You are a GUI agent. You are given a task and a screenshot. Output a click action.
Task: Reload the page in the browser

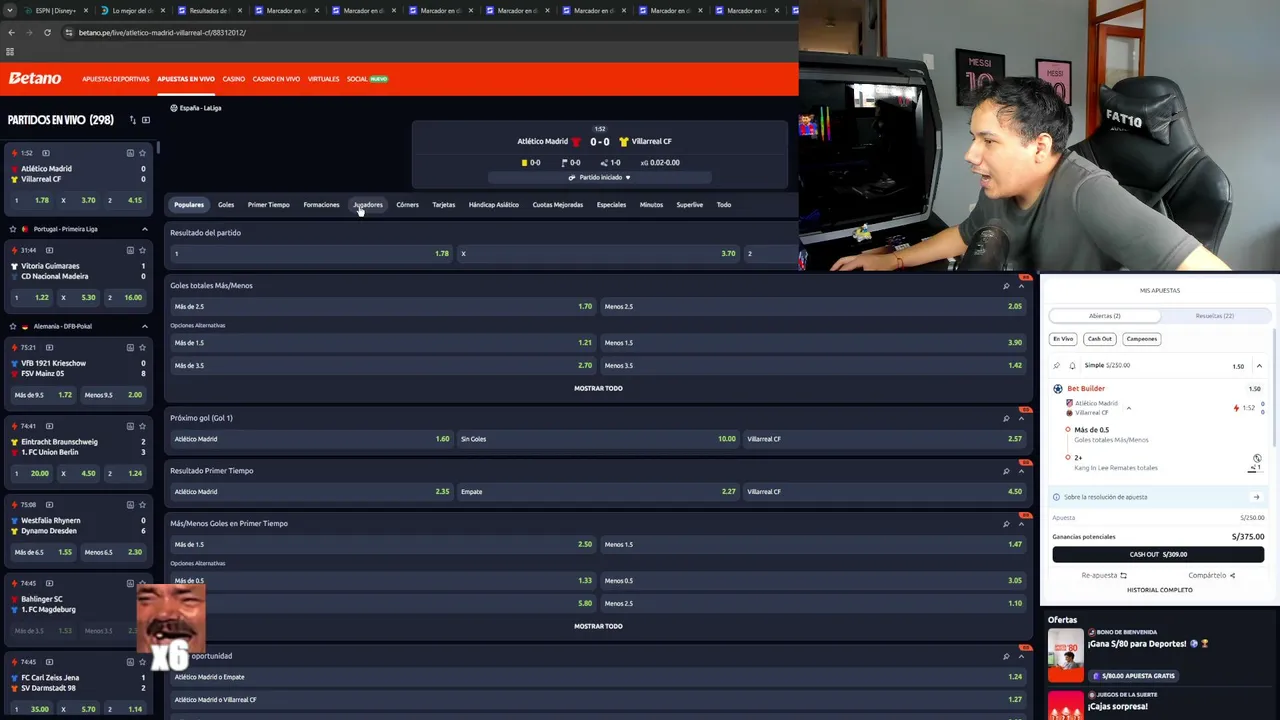pyautogui.click(x=47, y=32)
